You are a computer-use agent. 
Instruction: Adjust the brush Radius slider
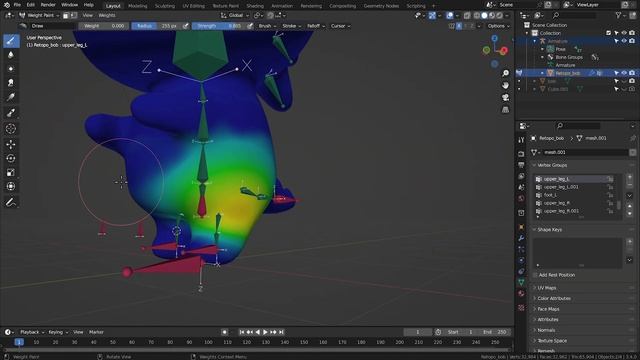coord(156,26)
